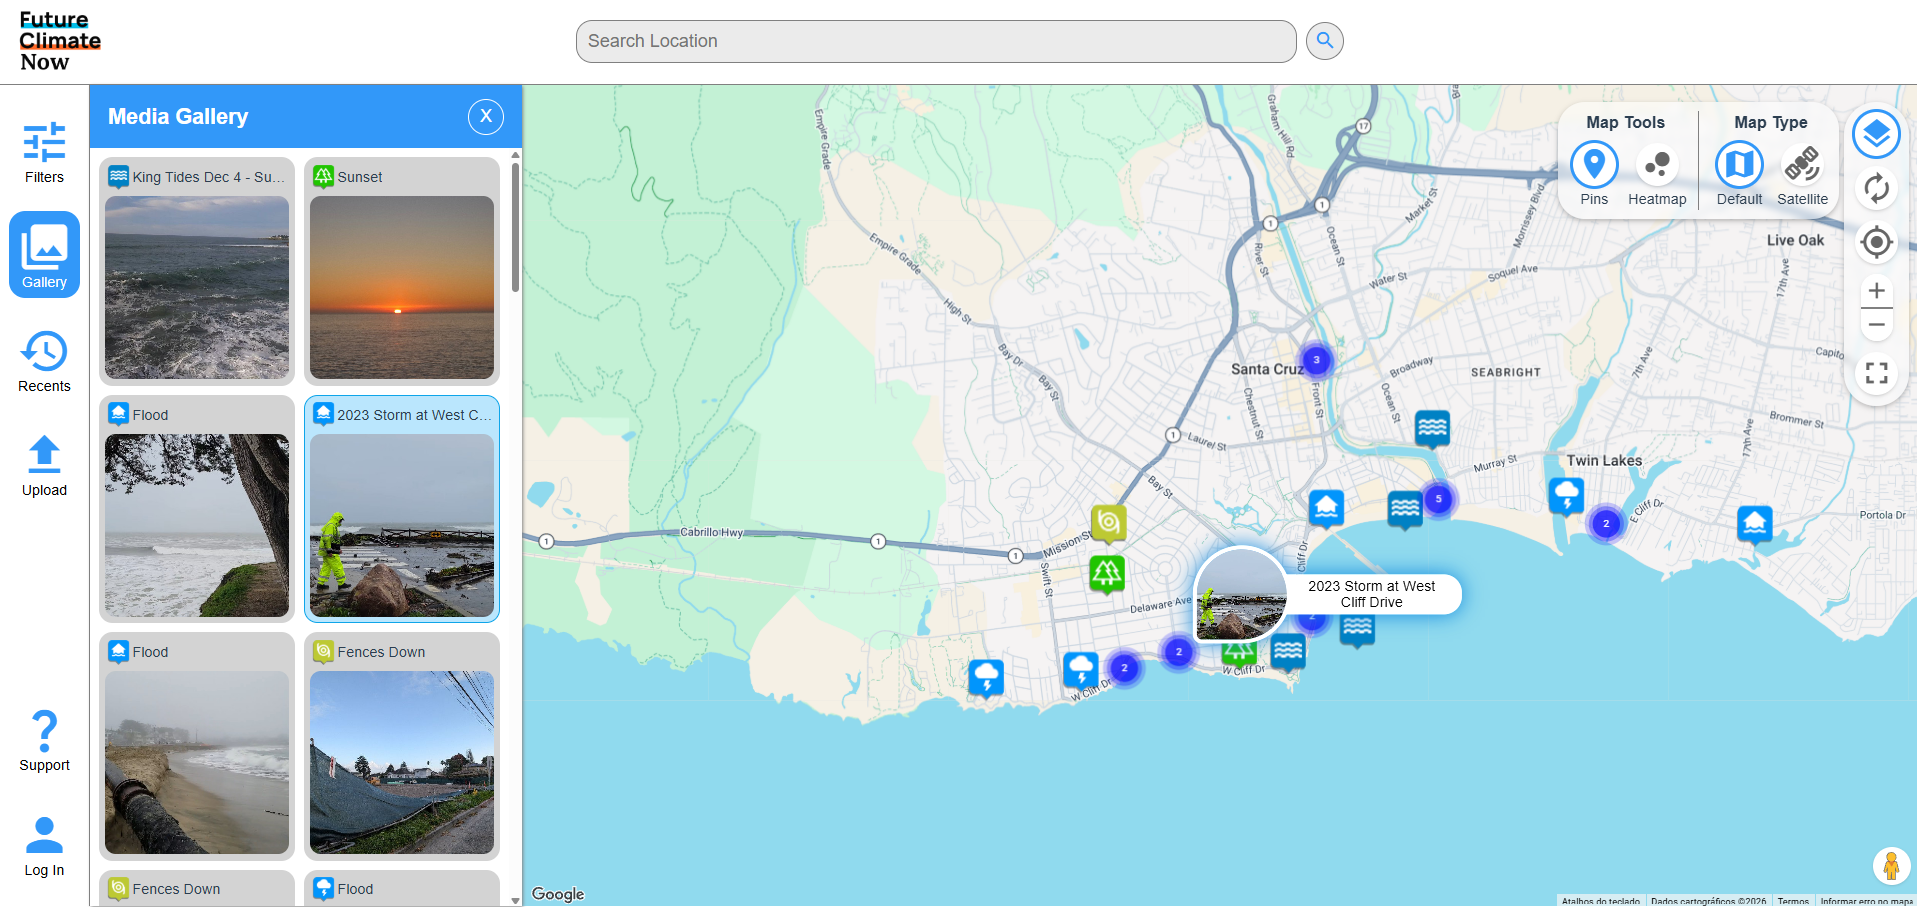The width and height of the screenshot is (1917, 907).
Task: Click the magnifier search button
Action: [x=1325, y=41]
